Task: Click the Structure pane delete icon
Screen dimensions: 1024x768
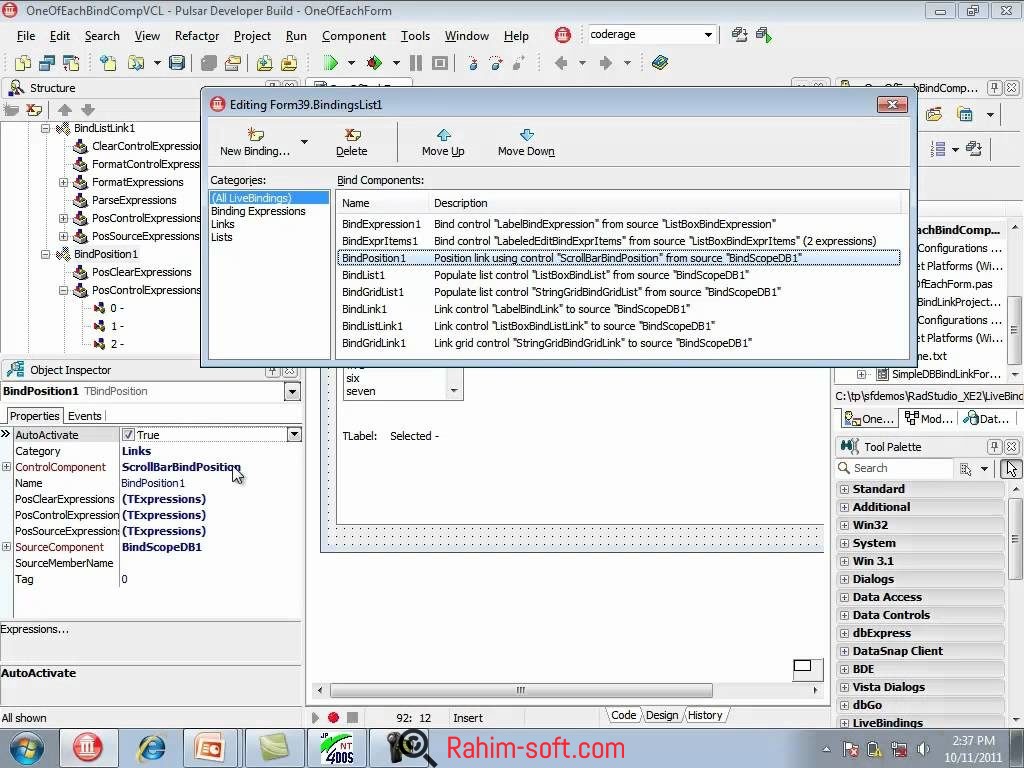Action: [34, 110]
